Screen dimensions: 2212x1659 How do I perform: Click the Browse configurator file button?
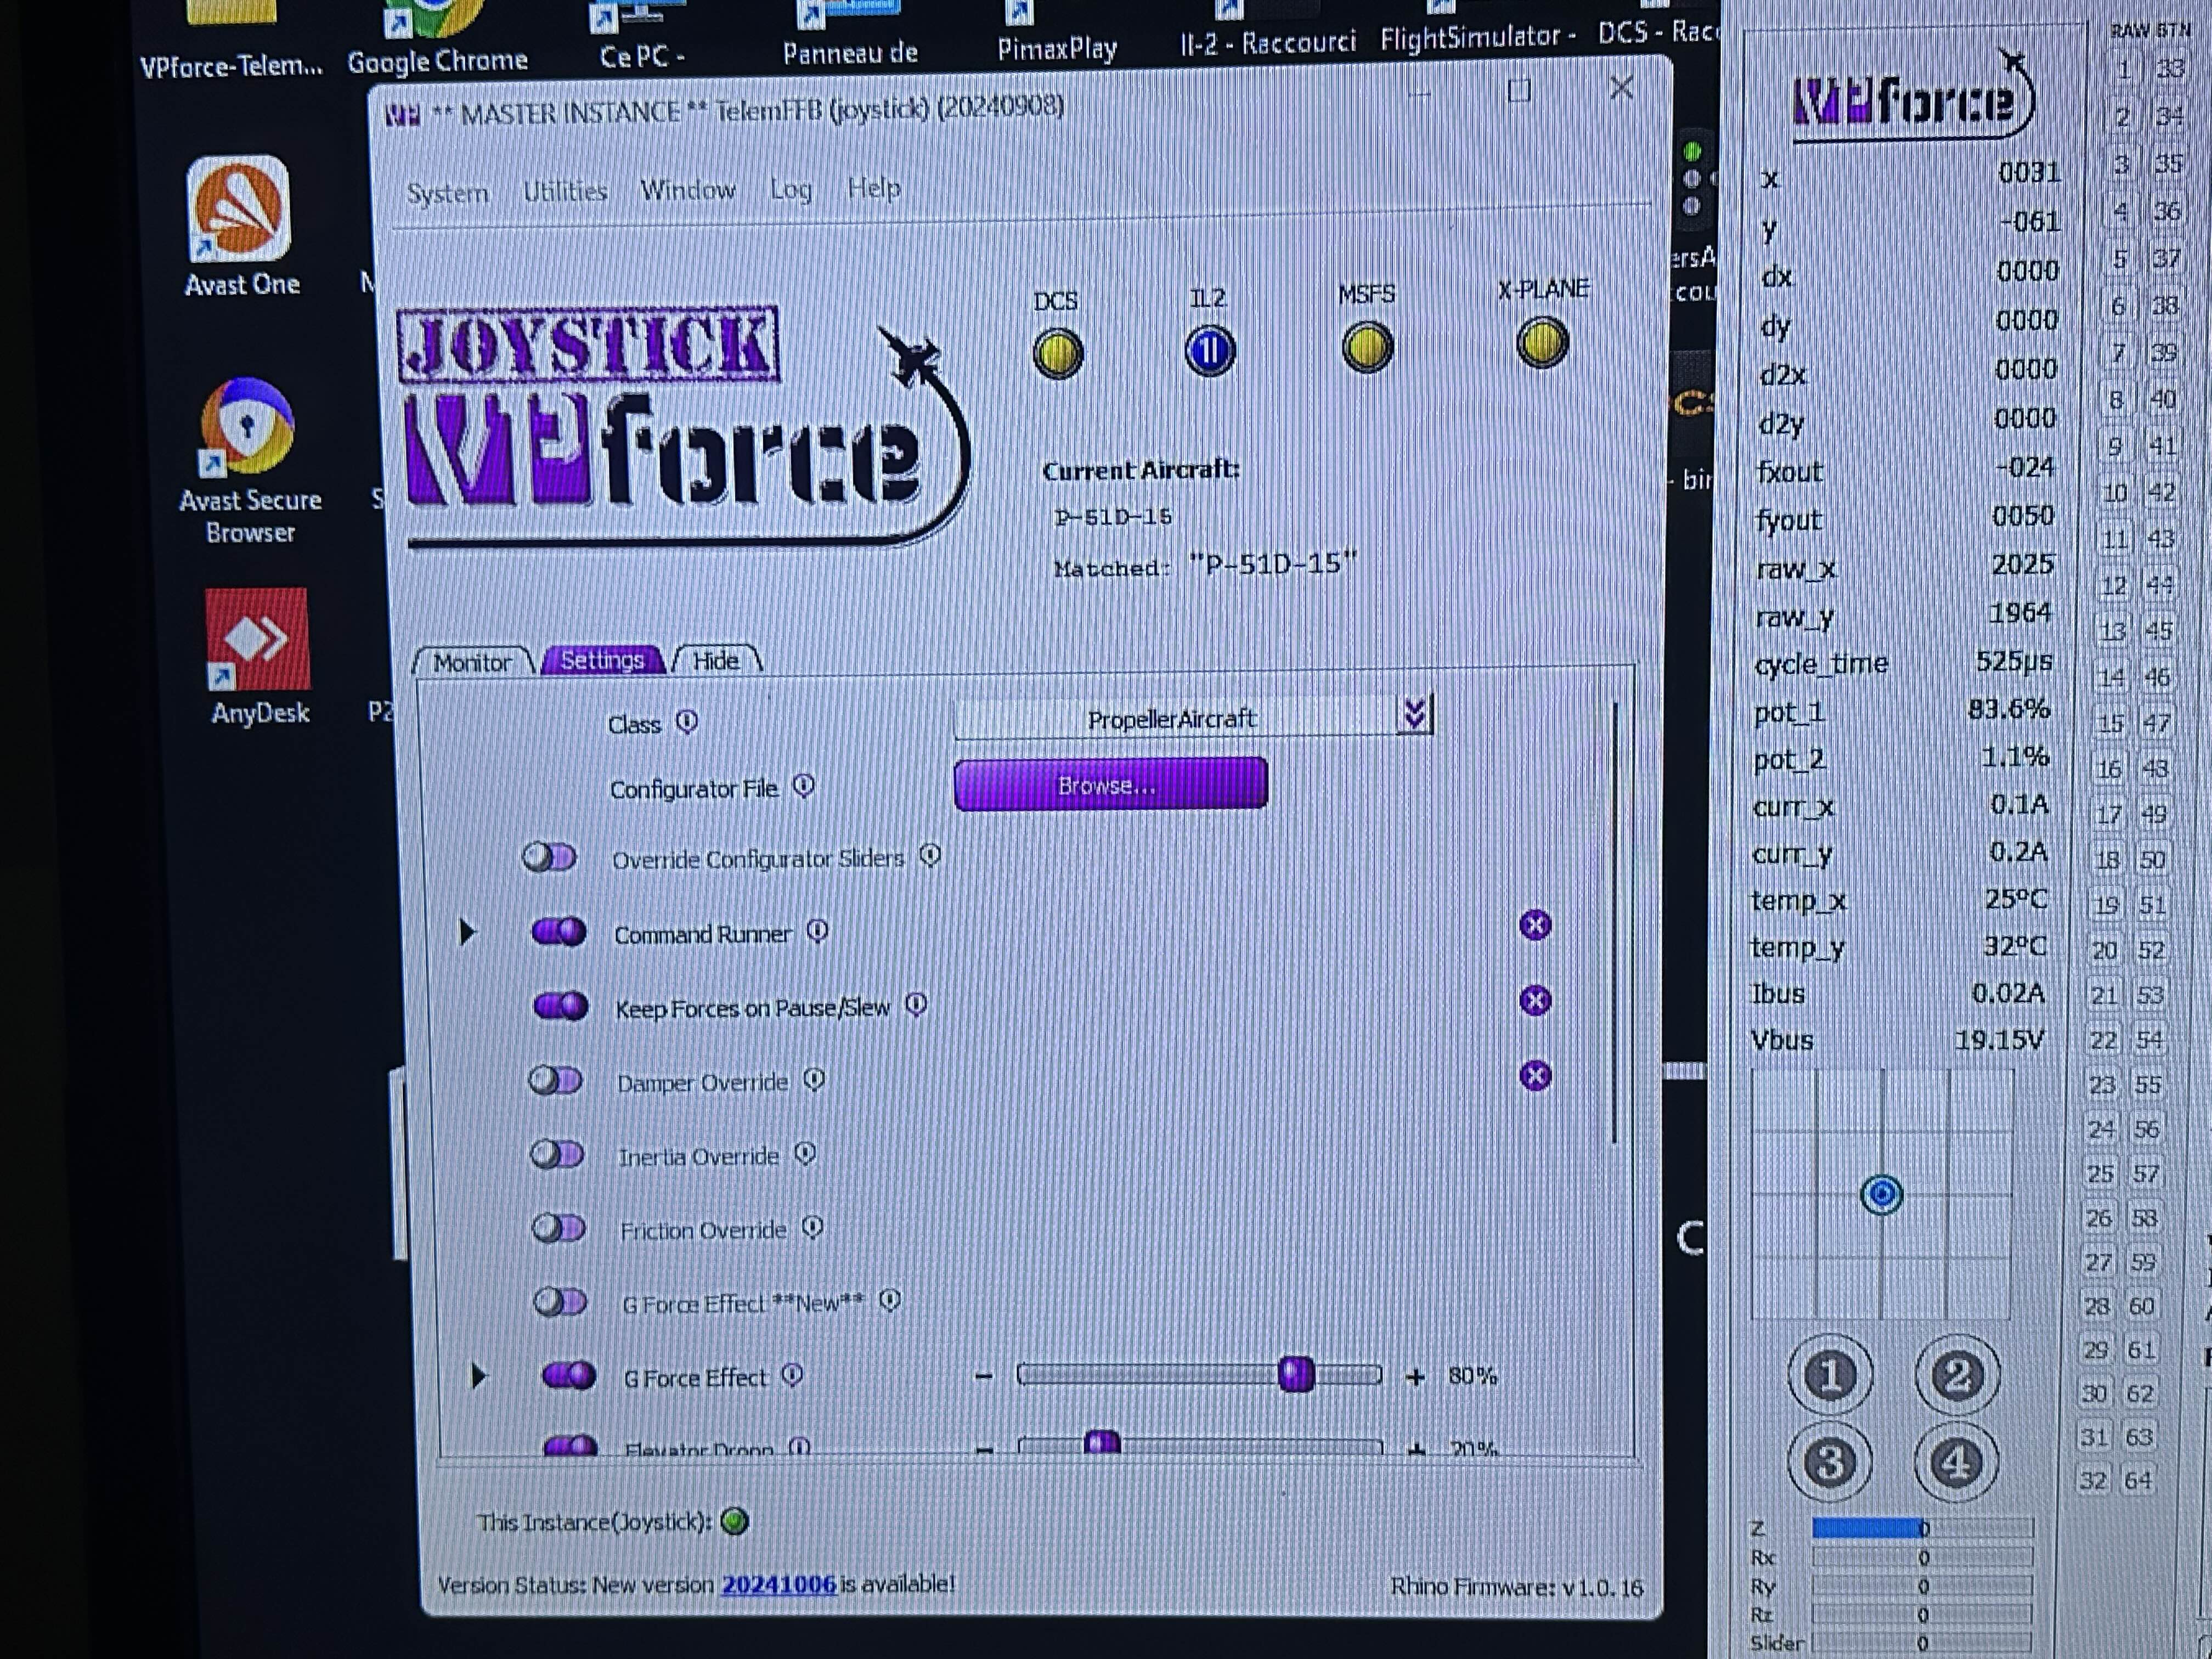1110,785
